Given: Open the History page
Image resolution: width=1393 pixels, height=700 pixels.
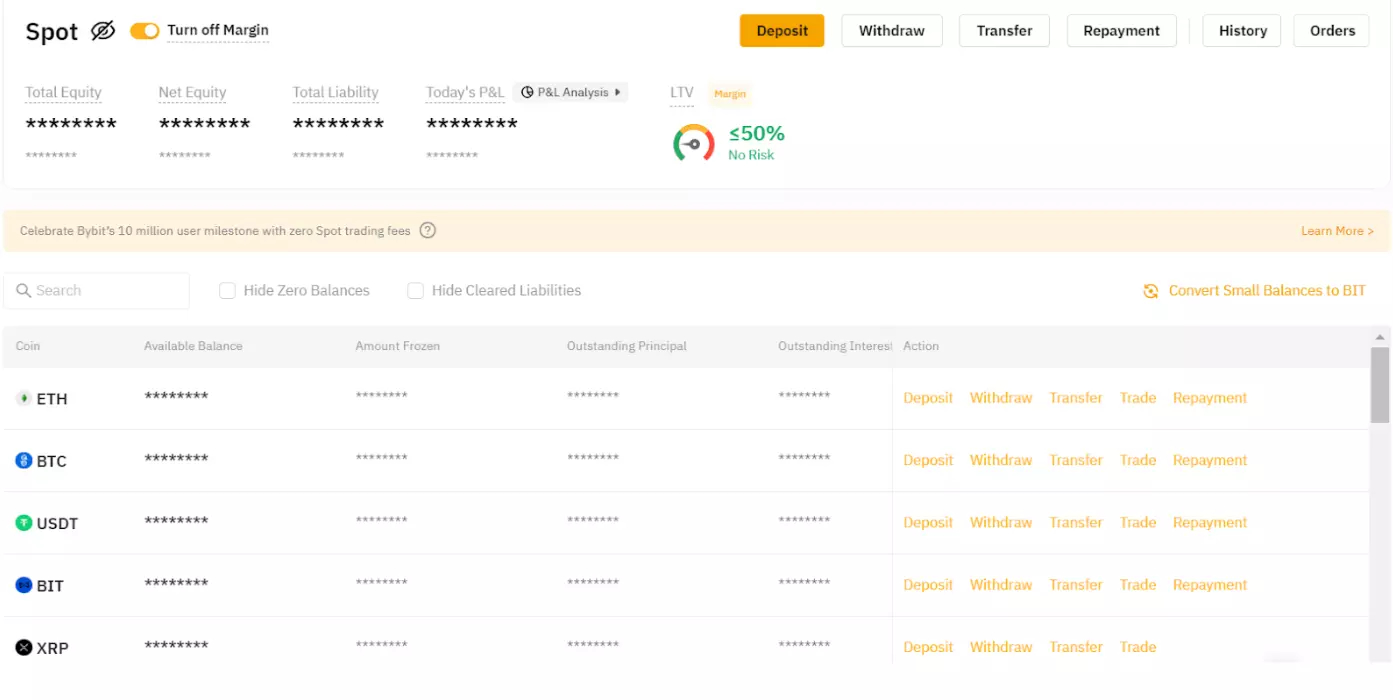Looking at the screenshot, I should pos(1241,30).
